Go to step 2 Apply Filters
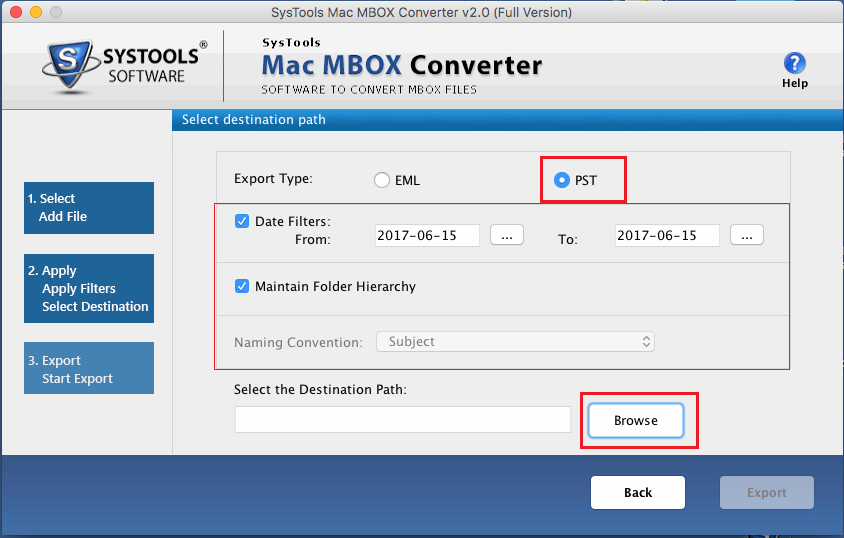The image size is (844, 538). click(x=89, y=288)
